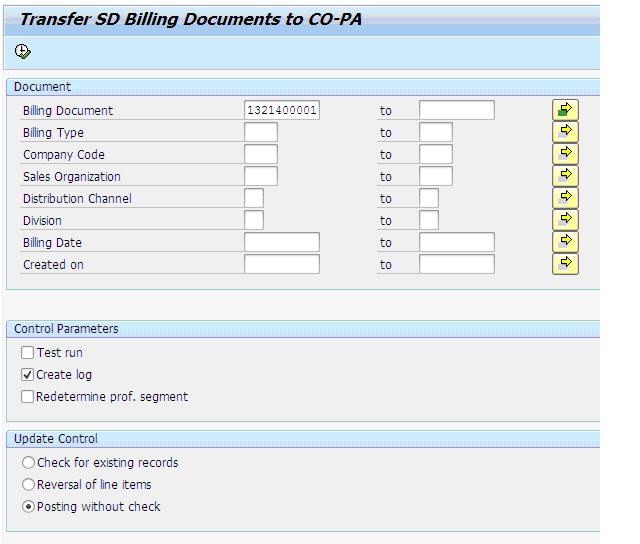The width and height of the screenshot is (640, 544).
Task: Open multiple selection for Sales Organization
Action: click(x=565, y=176)
